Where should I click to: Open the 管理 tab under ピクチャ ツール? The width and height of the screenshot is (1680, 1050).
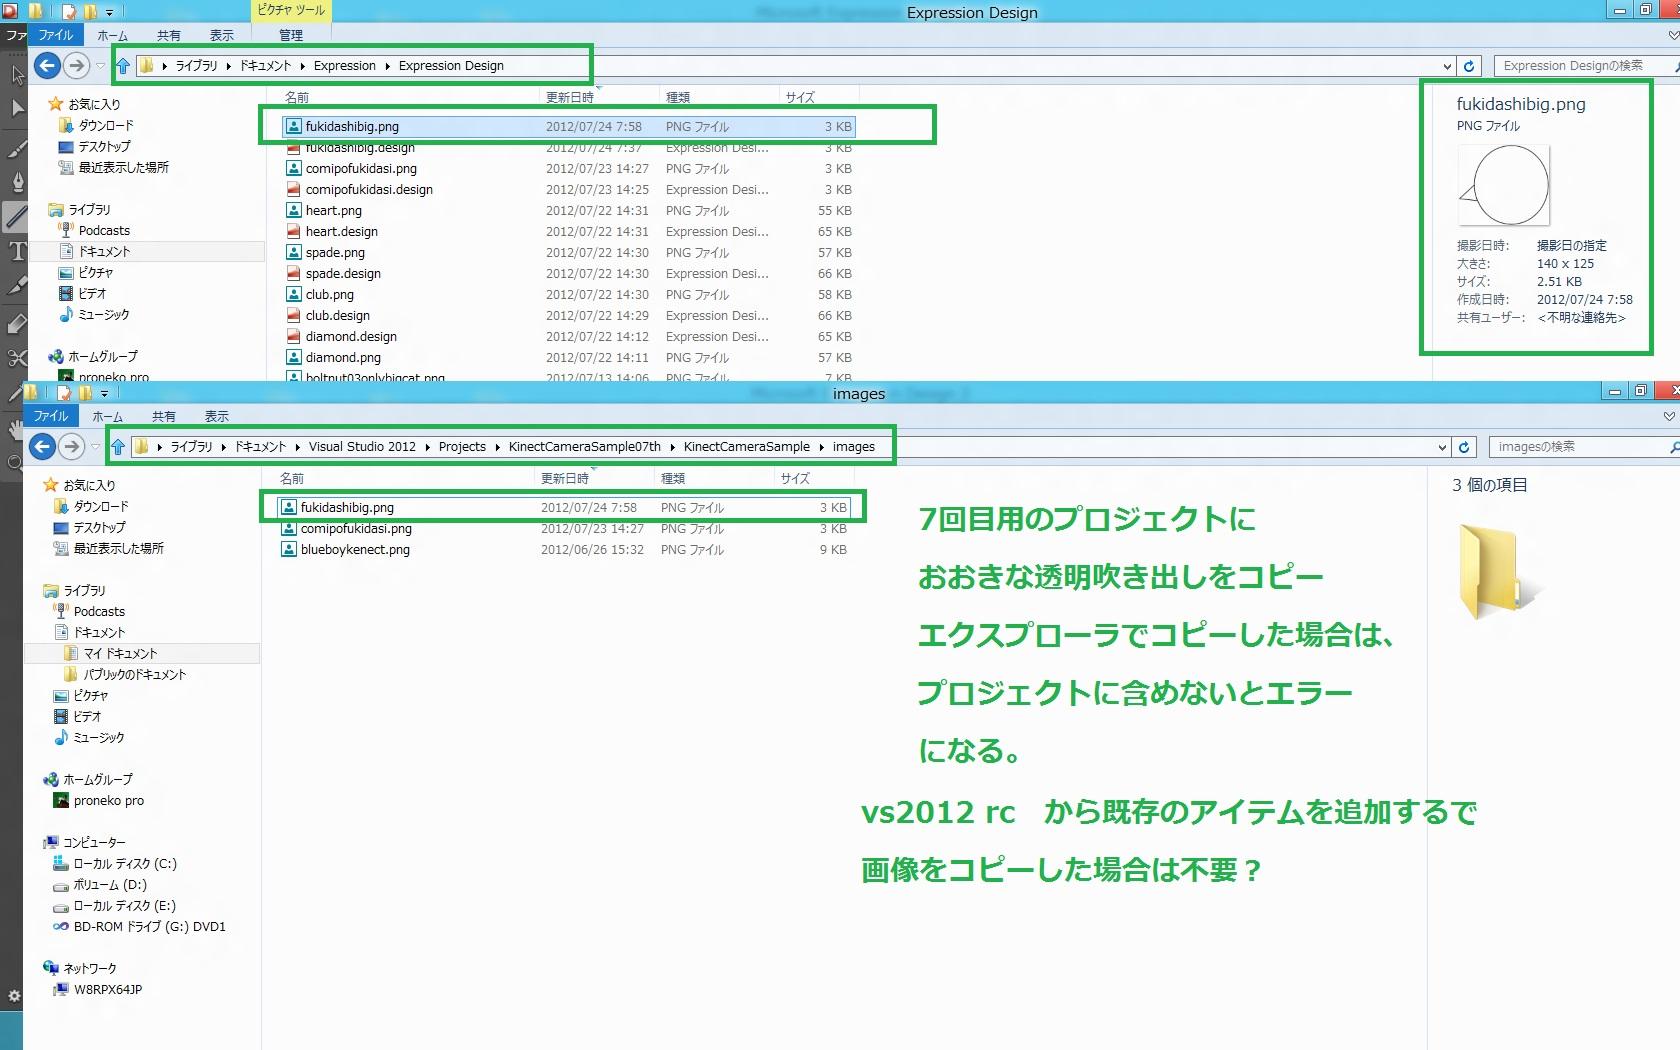(291, 36)
